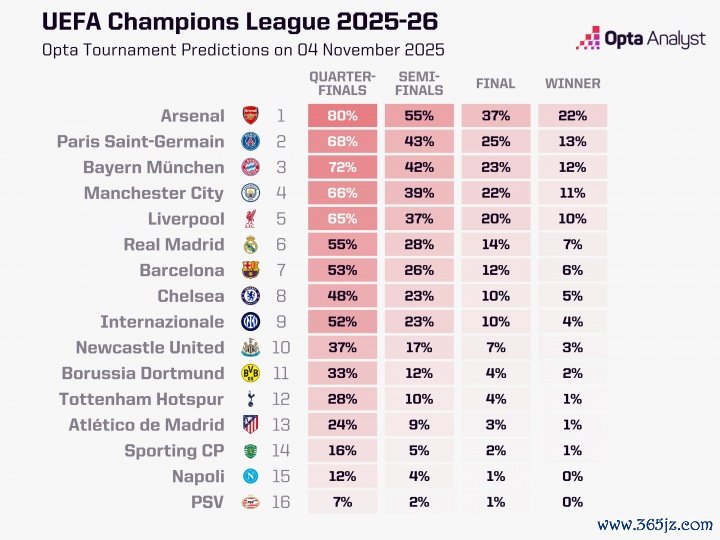Screen dimensions: 720x540
Task: Click the Chelsea club badge
Action: tap(249, 296)
